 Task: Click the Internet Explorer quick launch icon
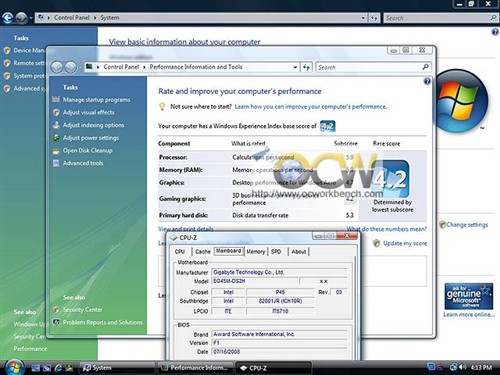(58, 368)
